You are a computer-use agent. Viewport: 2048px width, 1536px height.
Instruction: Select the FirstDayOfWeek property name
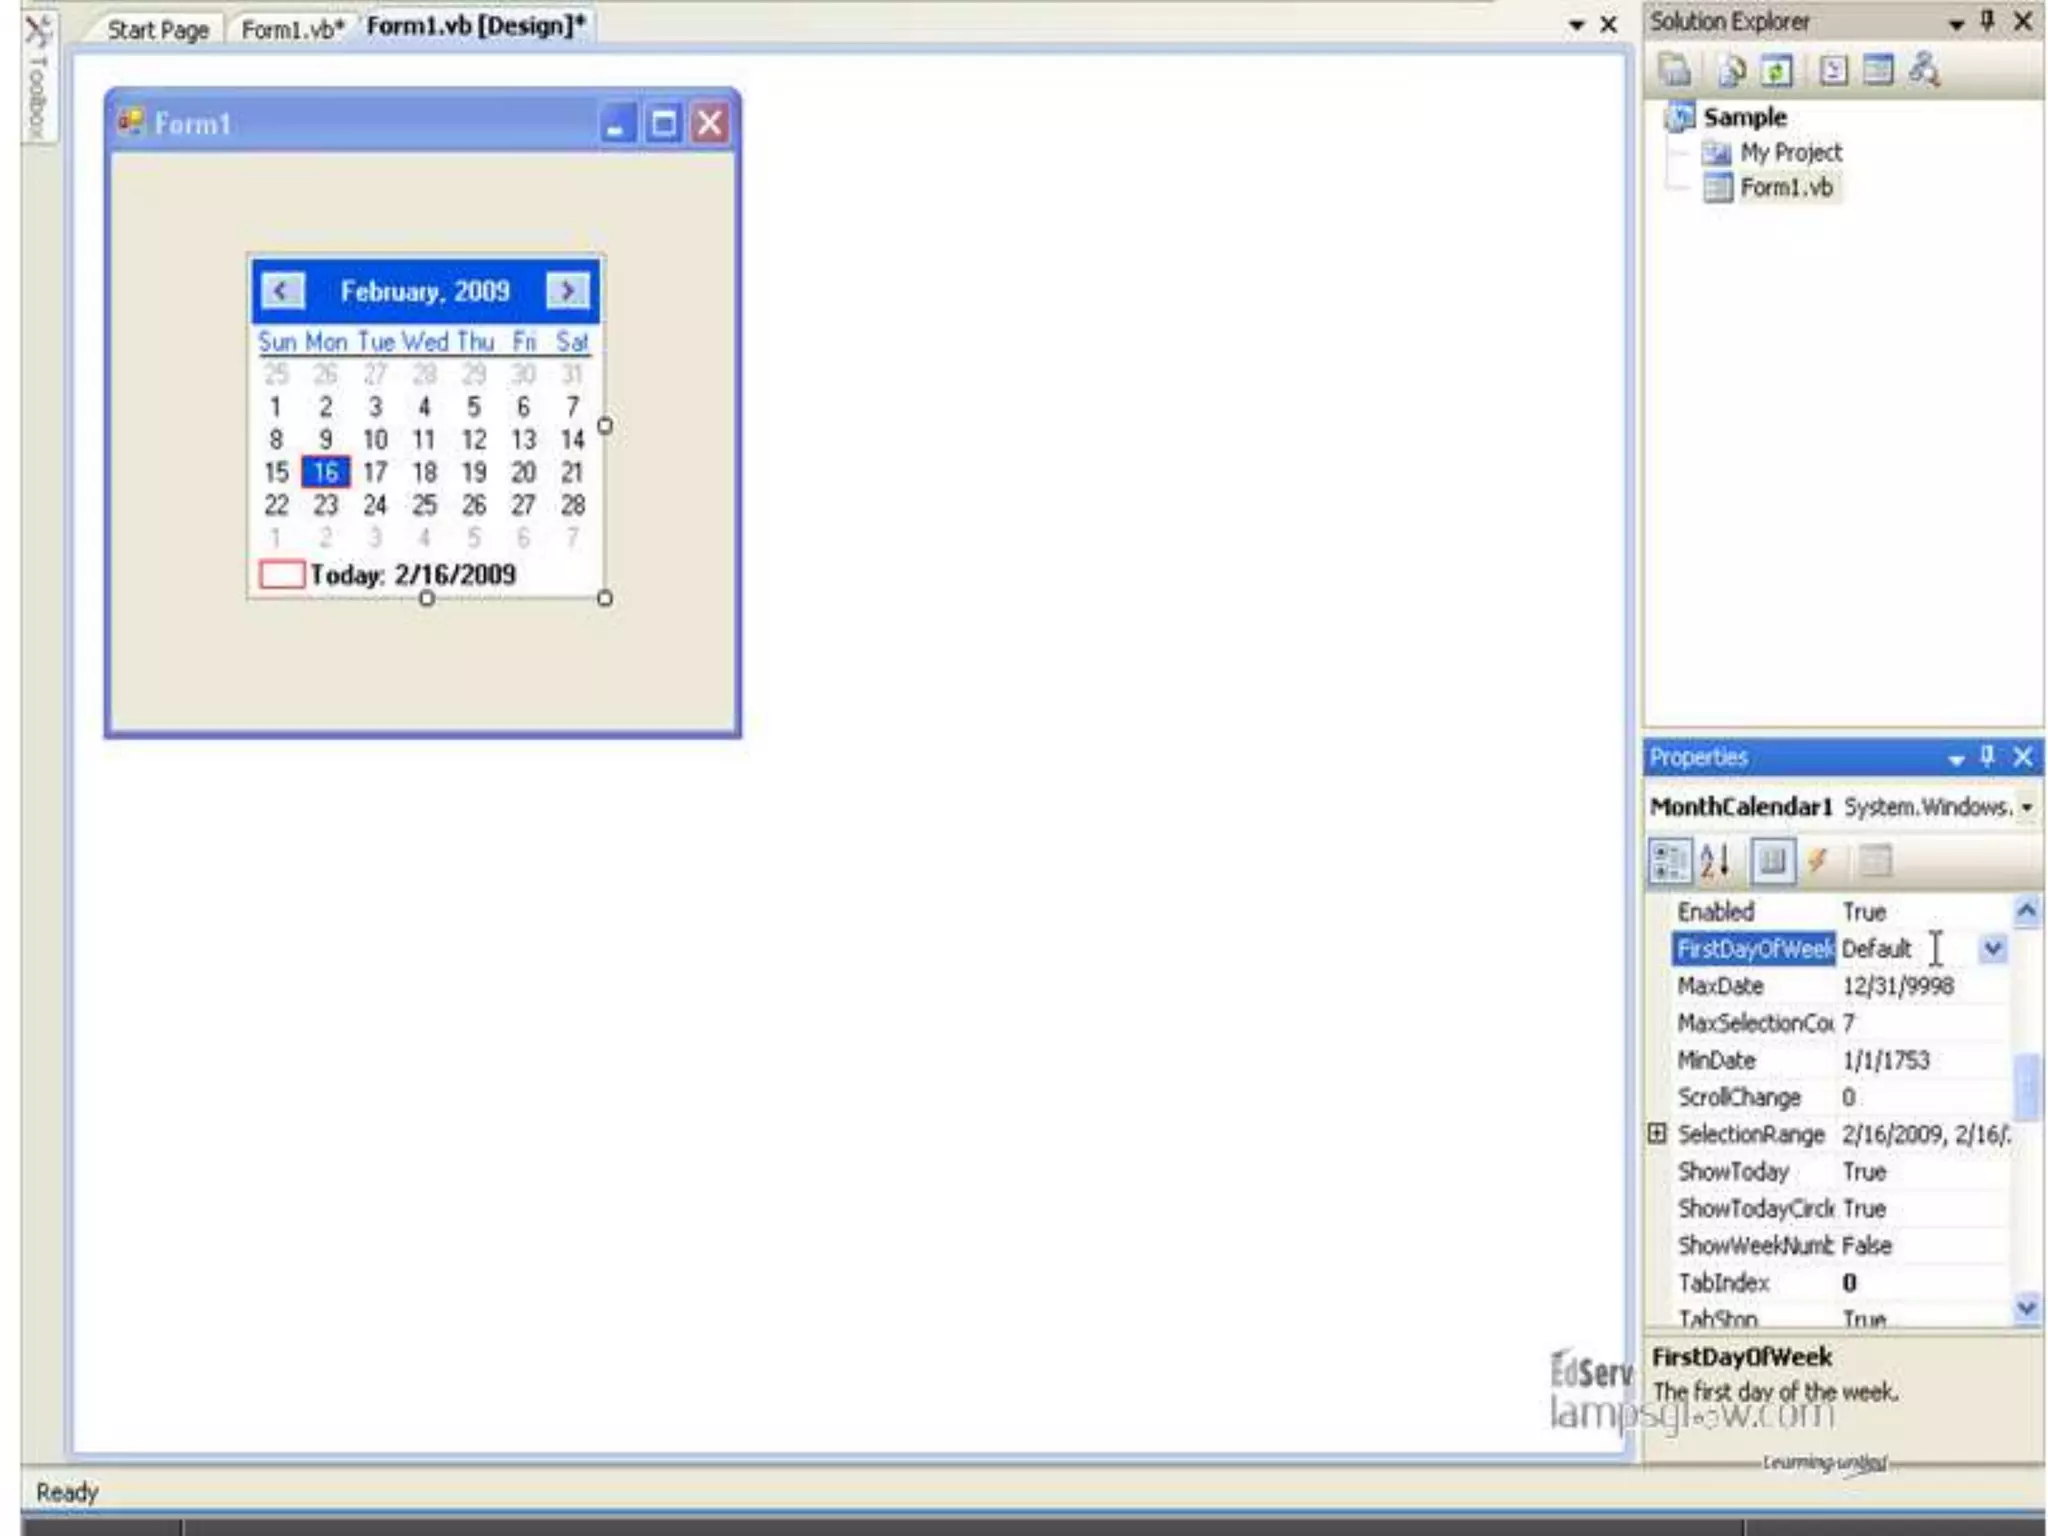tap(1754, 949)
